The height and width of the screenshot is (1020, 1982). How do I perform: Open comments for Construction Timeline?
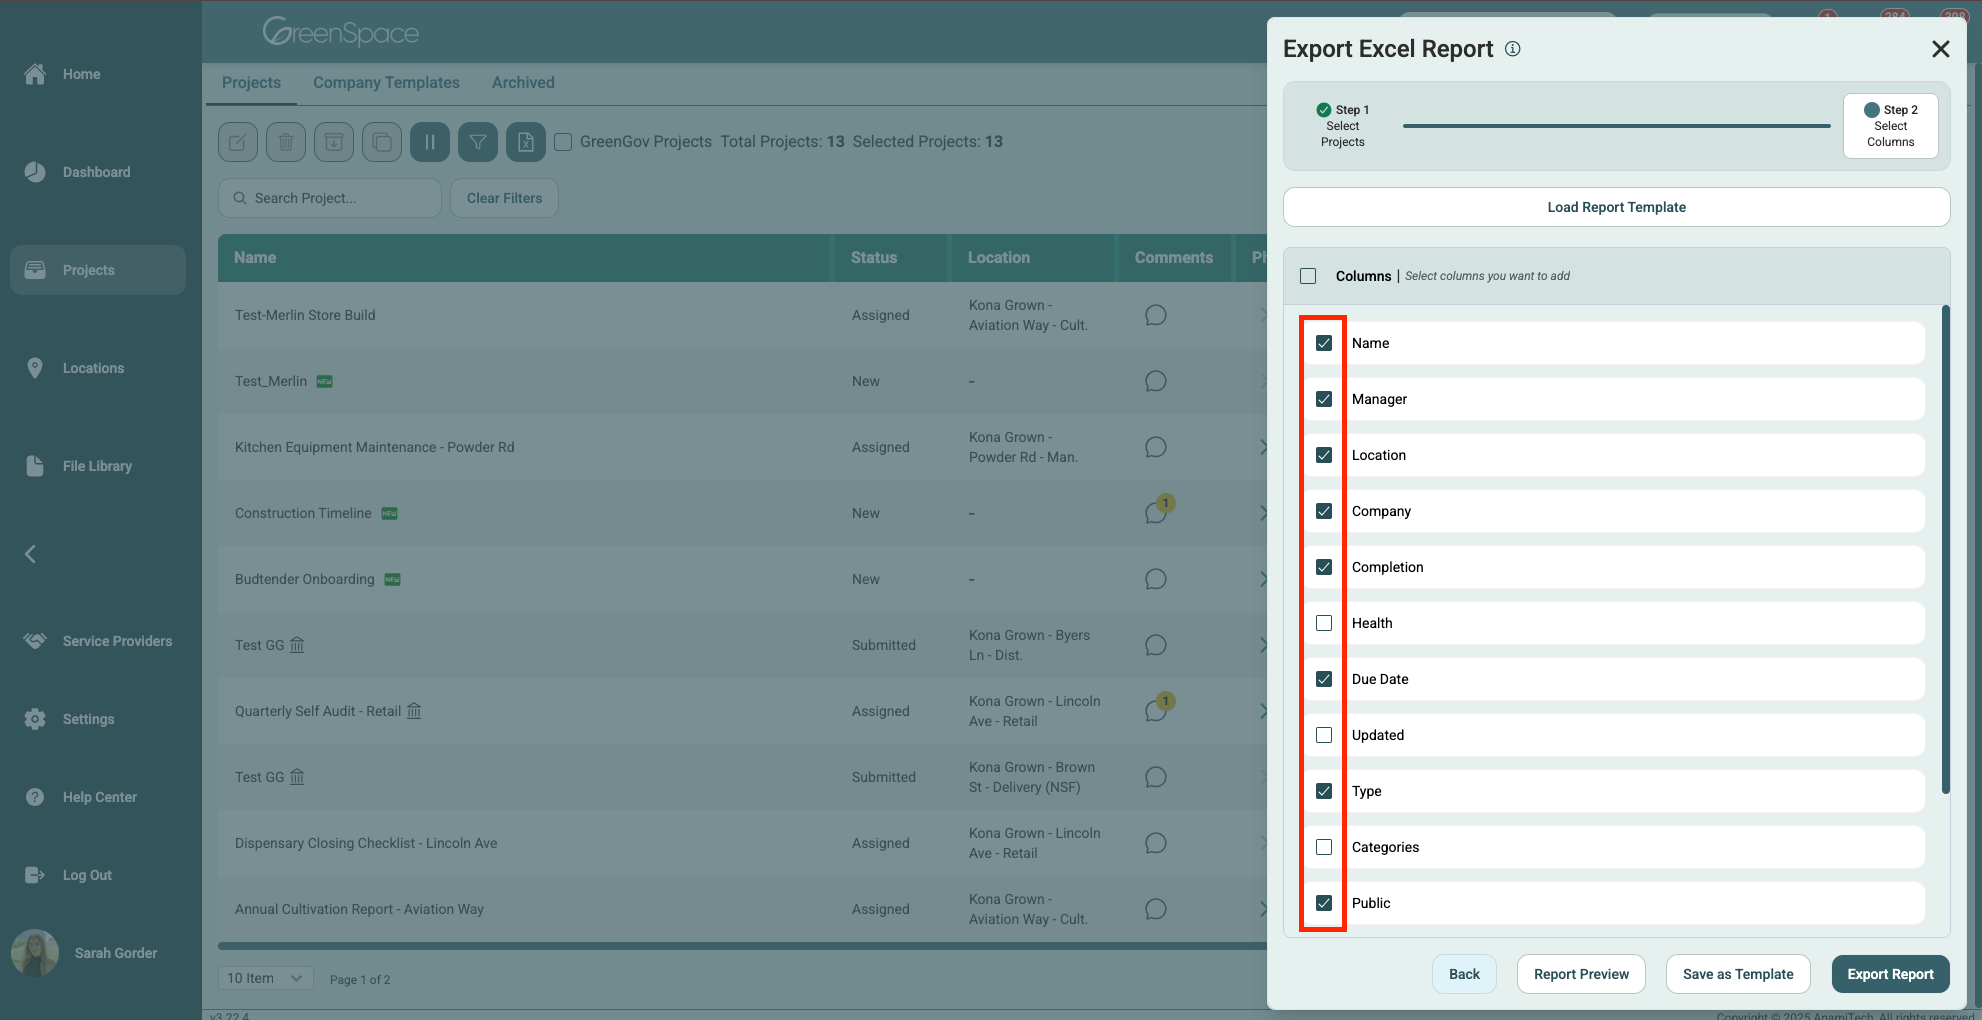[x=1156, y=513]
